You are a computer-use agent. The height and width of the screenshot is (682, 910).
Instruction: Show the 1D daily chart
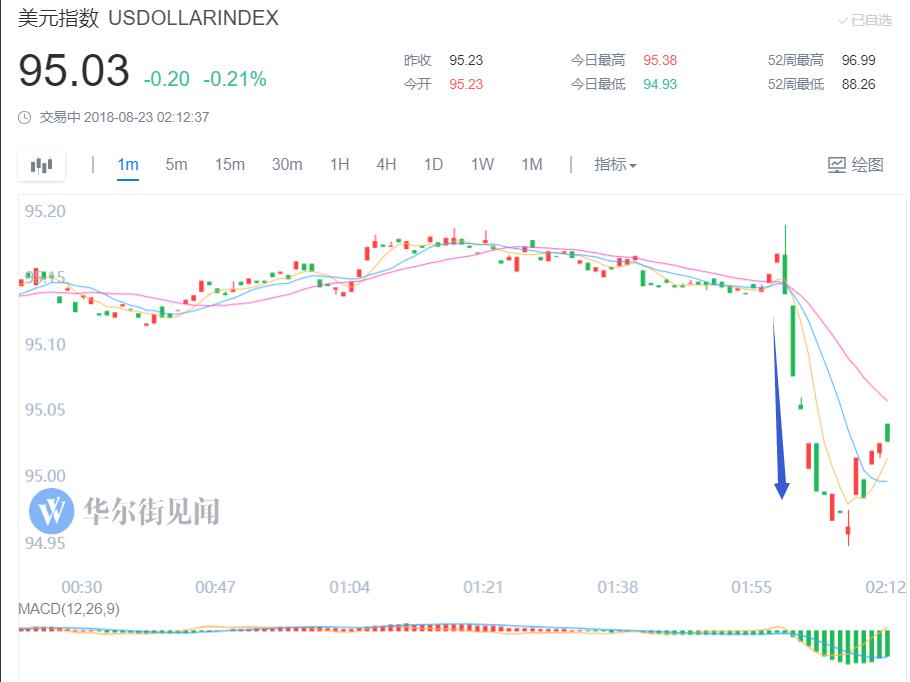[433, 164]
